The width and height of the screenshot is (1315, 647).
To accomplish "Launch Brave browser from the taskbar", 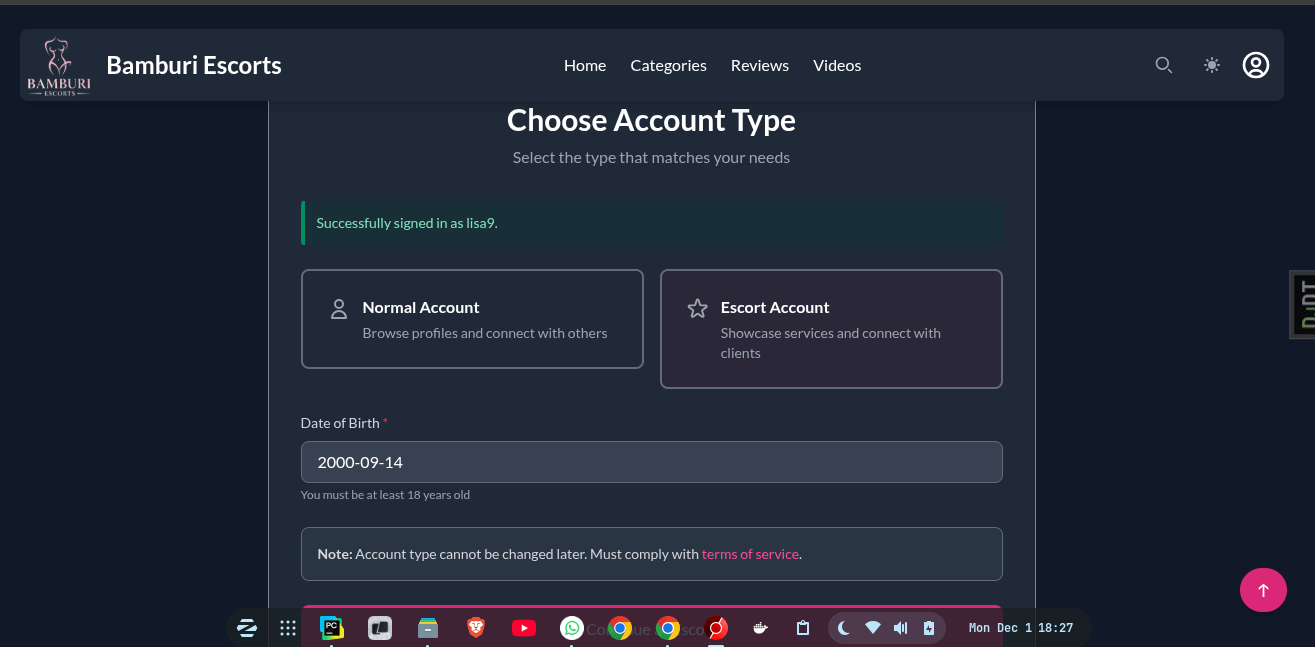I will (476, 628).
